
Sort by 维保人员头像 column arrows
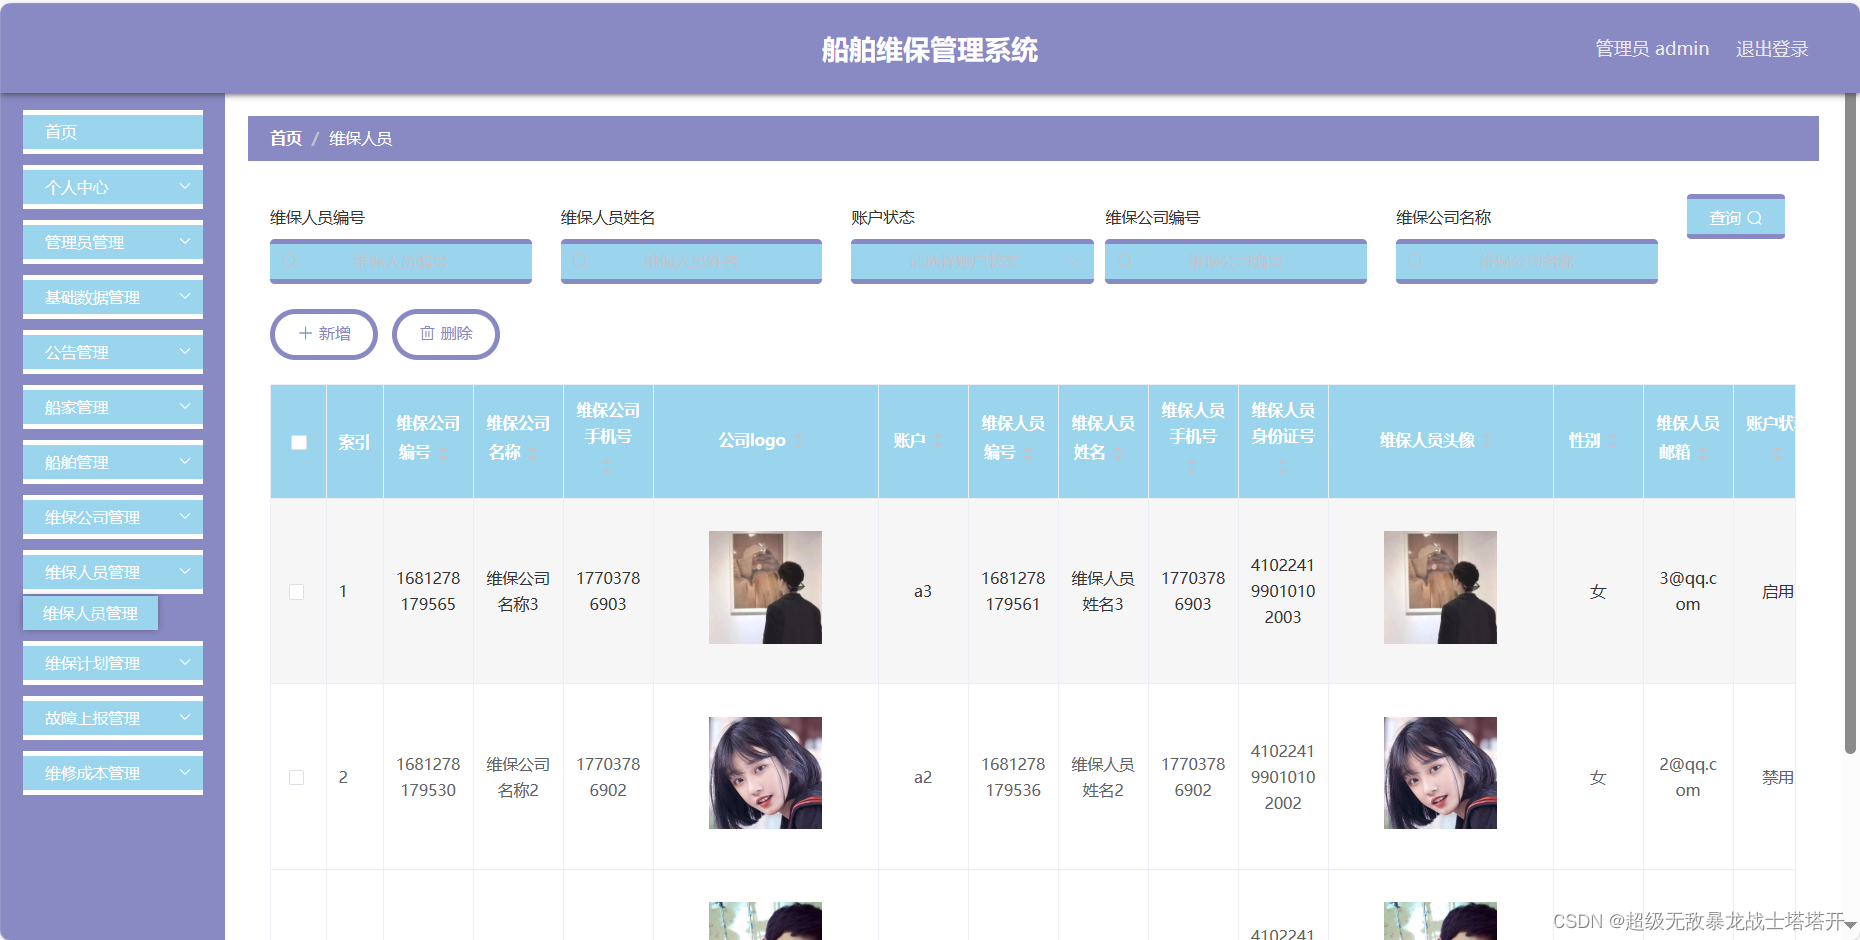coord(1488,441)
